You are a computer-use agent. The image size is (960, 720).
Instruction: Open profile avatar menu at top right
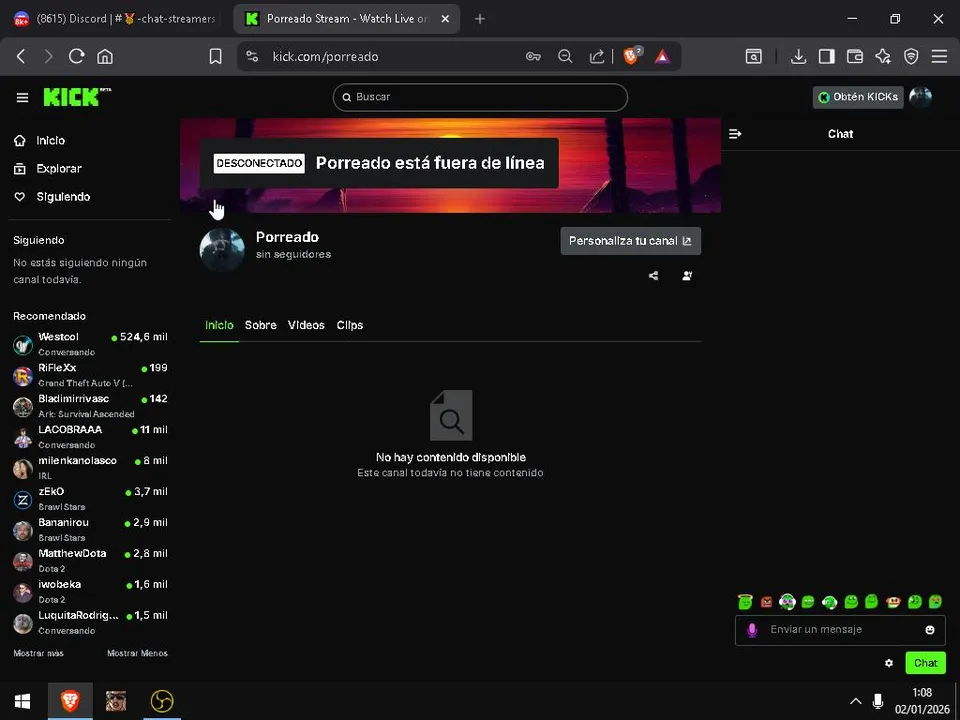pyautogui.click(x=920, y=97)
